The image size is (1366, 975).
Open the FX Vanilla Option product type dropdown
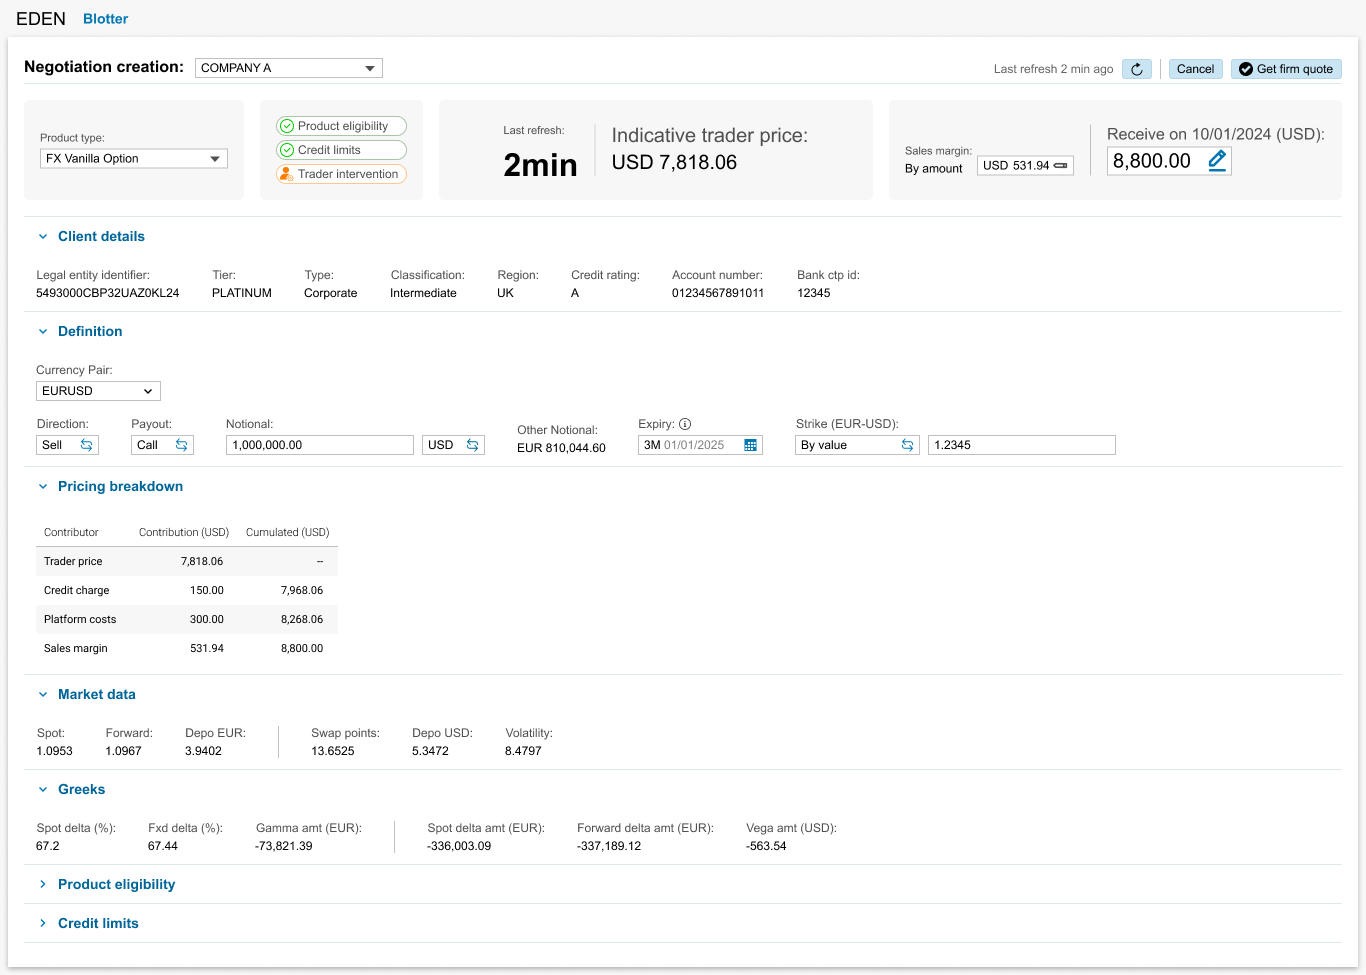coord(134,158)
